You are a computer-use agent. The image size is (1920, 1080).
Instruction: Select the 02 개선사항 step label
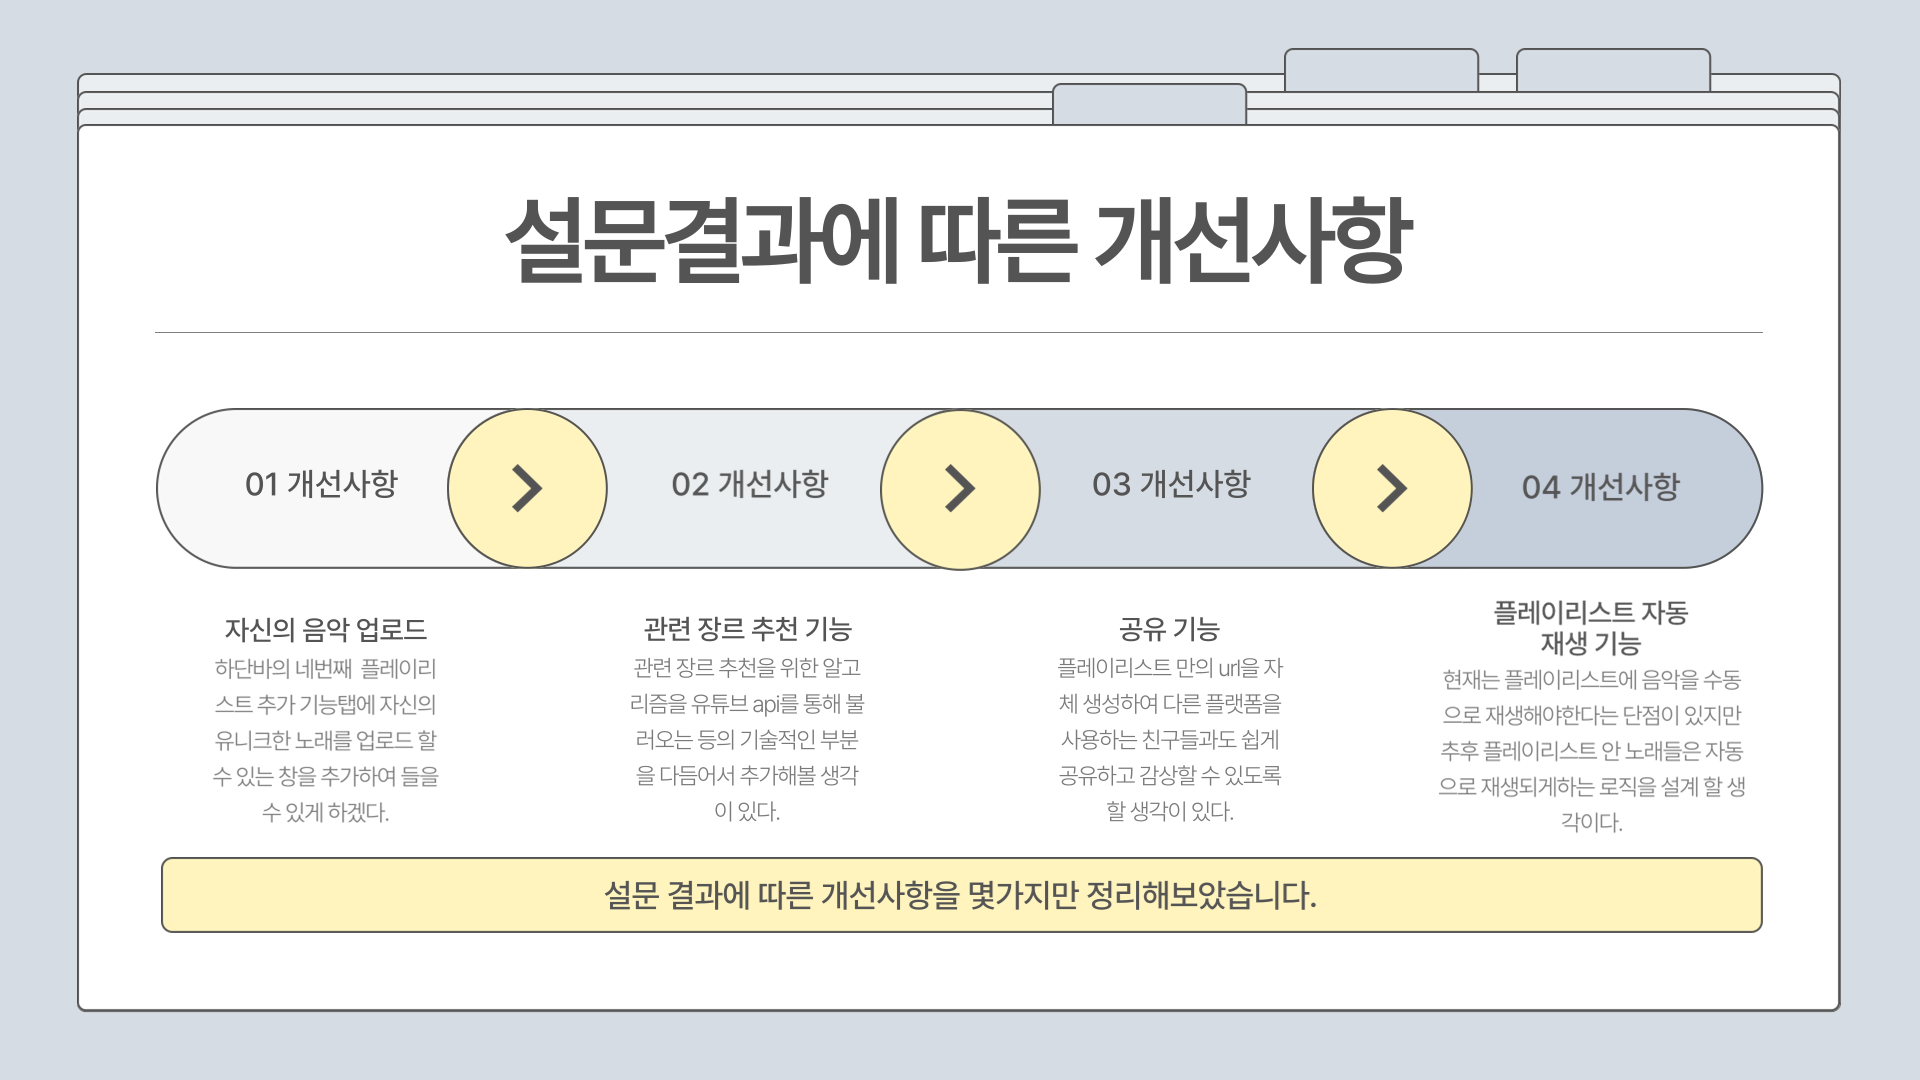coord(750,484)
